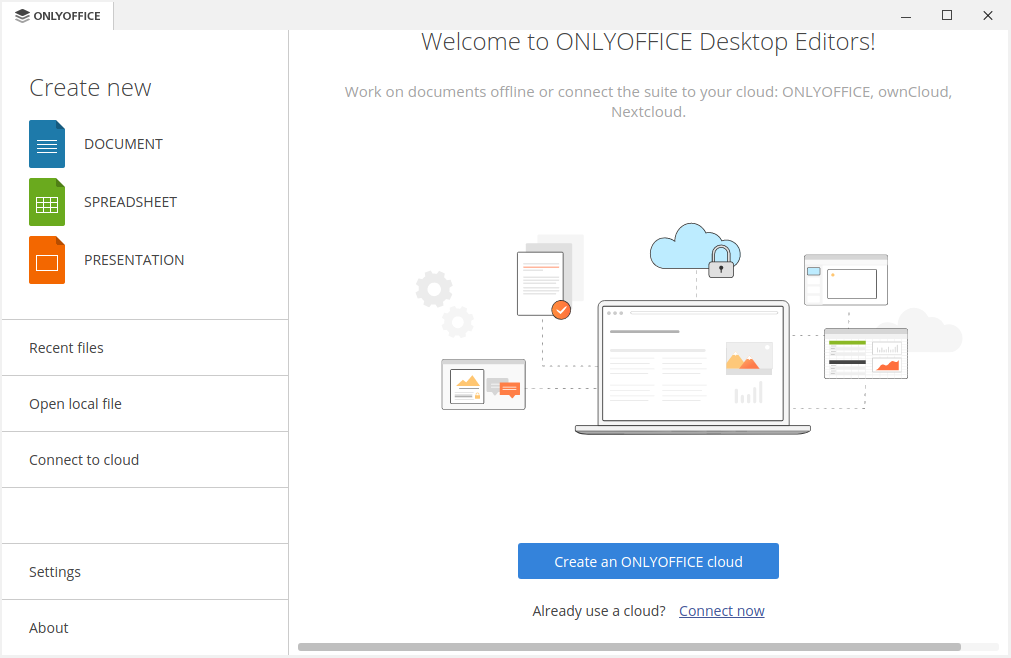Screen dimensions: 1011x658
Task: Follow the Connect now link
Action: pos(721,611)
